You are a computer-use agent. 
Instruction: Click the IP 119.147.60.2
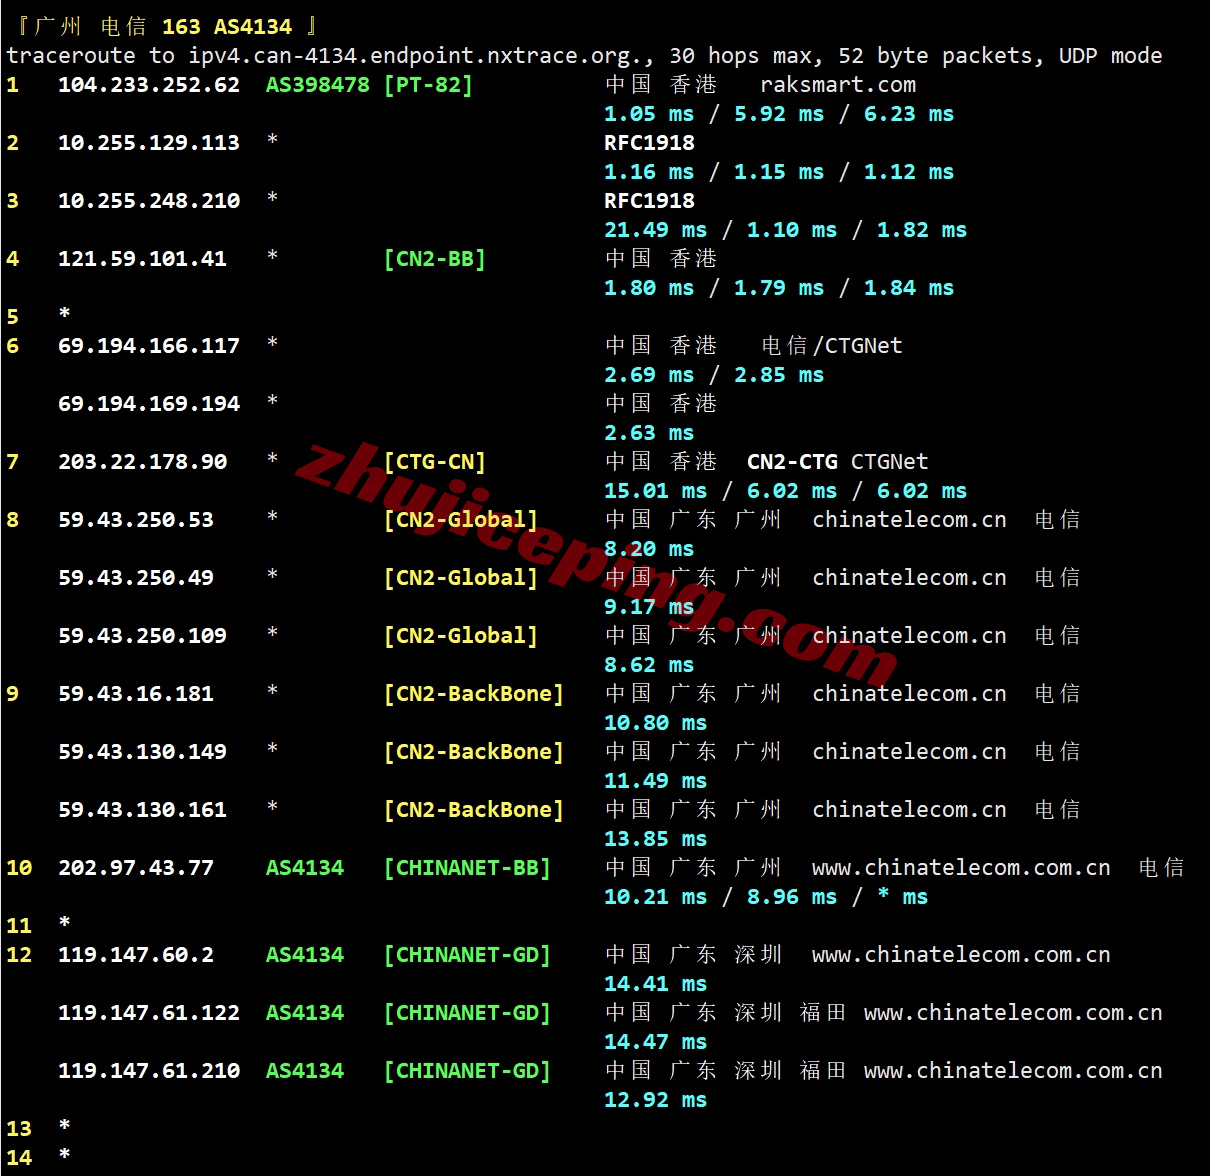136,955
